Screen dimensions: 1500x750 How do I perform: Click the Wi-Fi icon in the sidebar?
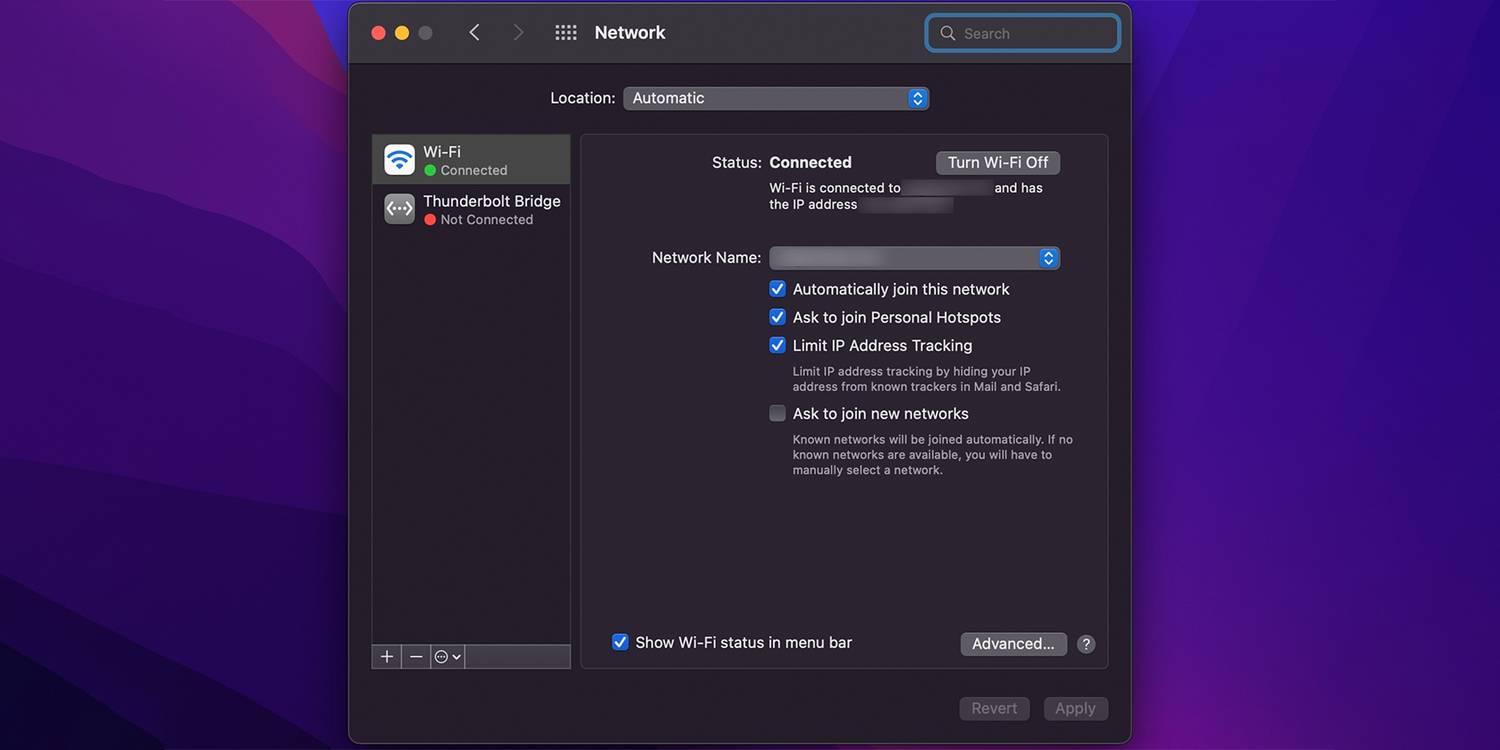(x=400, y=160)
